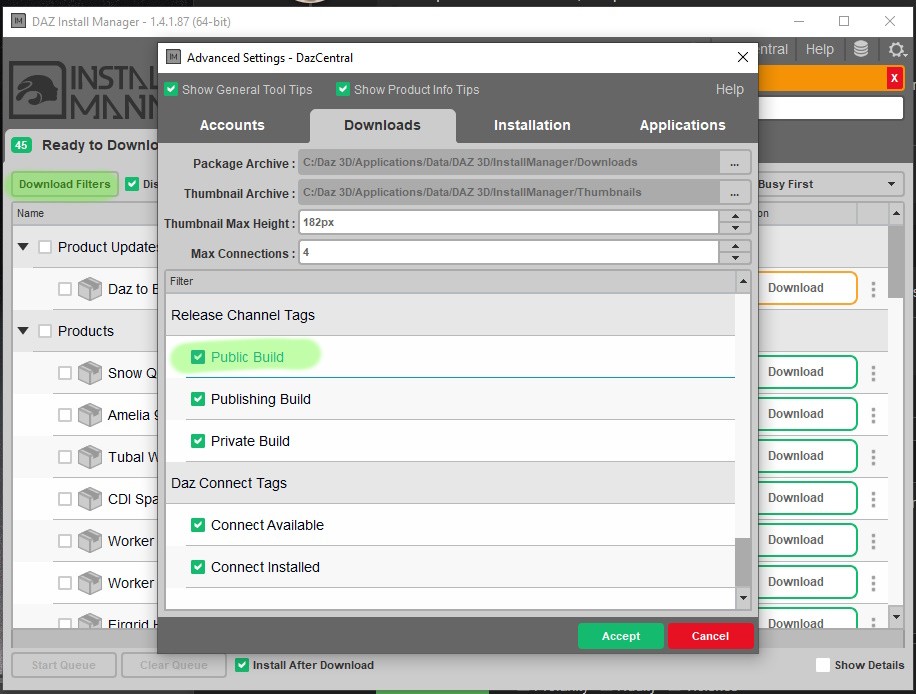Screen dimensions: 916x694
Task: Open the Applications tab
Action: 682,126
